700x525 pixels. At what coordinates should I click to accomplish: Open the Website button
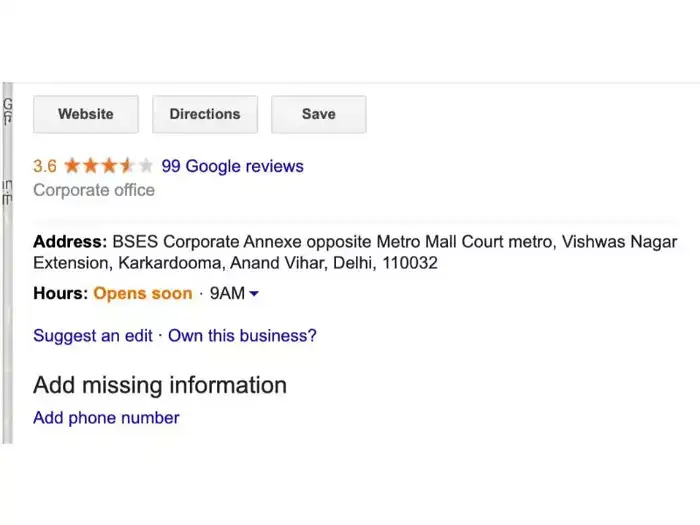pyautogui.click(x=86, y=114)
